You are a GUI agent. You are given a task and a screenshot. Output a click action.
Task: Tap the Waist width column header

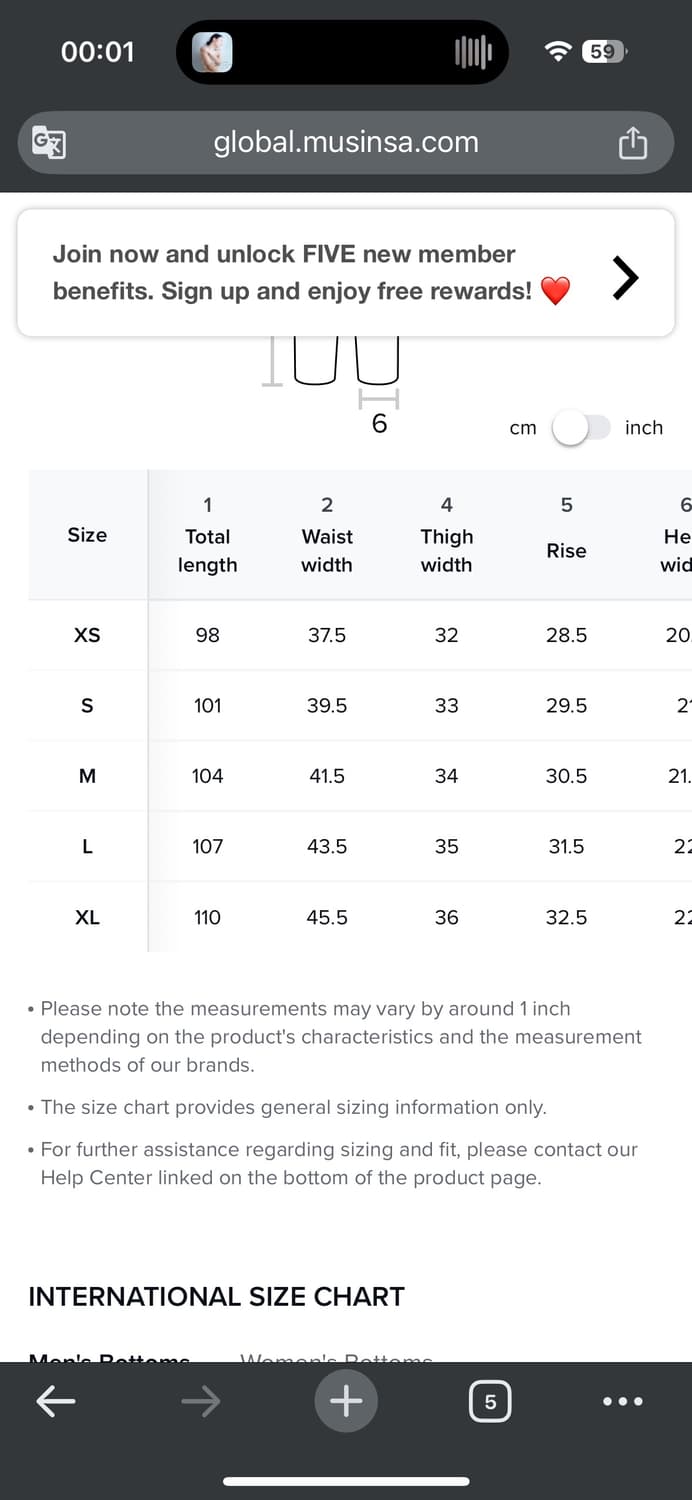327,536
